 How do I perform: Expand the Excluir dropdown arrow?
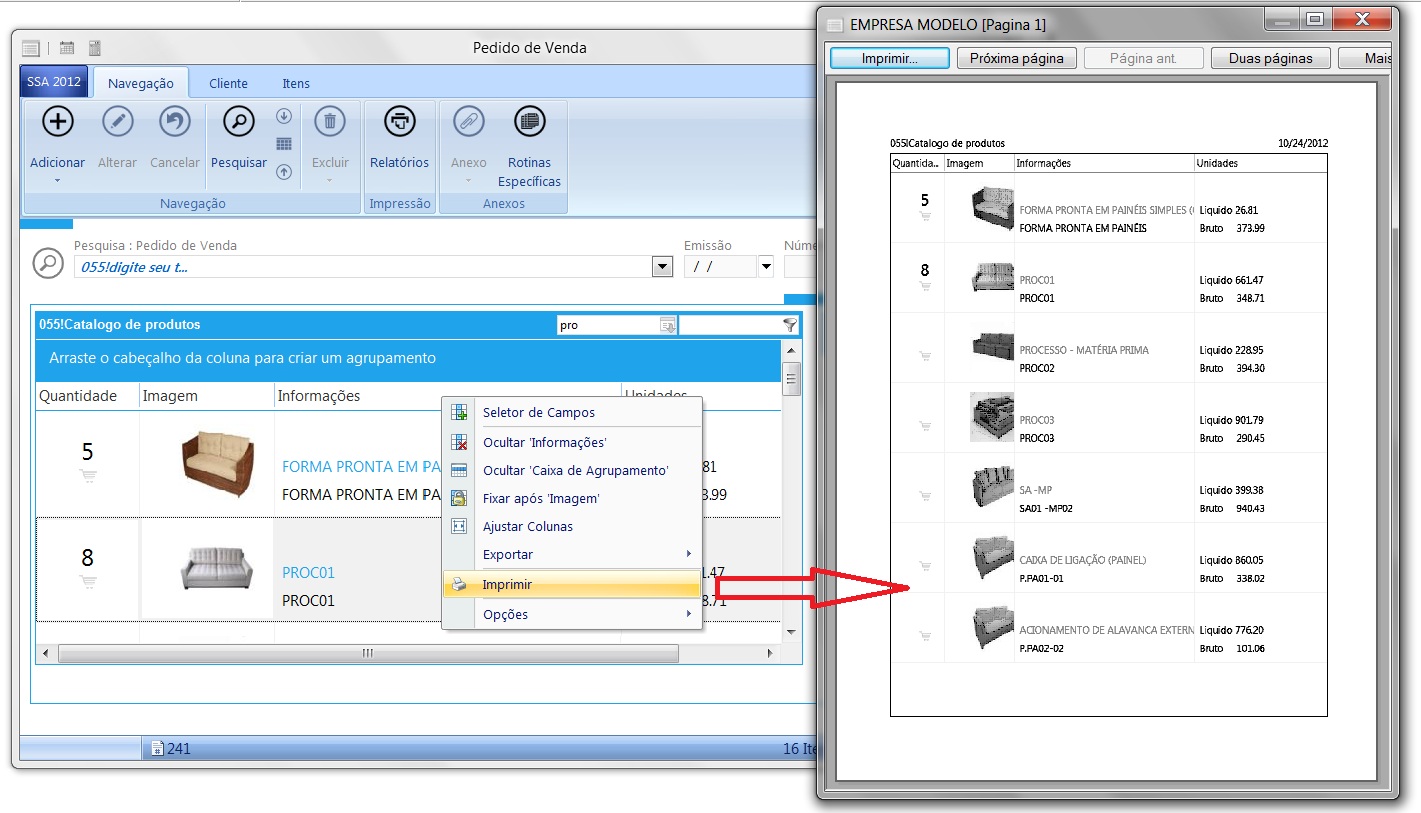330,181
